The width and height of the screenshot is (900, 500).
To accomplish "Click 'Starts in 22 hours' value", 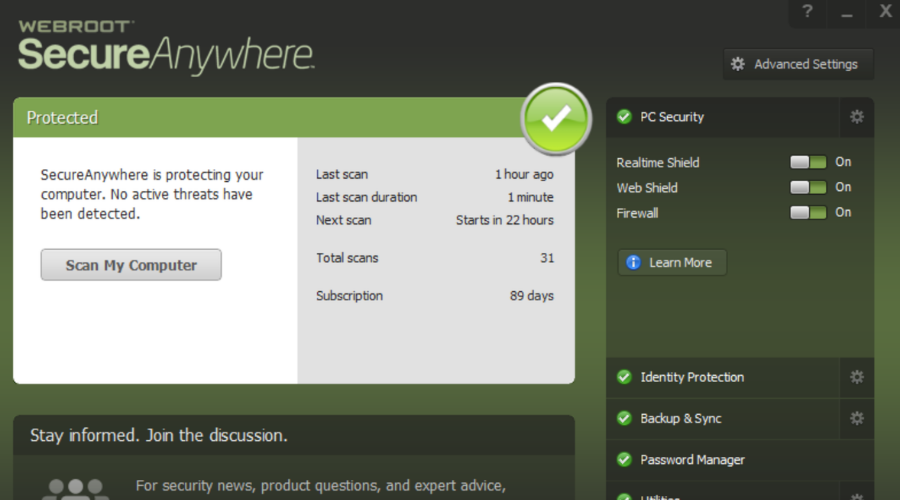I will 505,220.
